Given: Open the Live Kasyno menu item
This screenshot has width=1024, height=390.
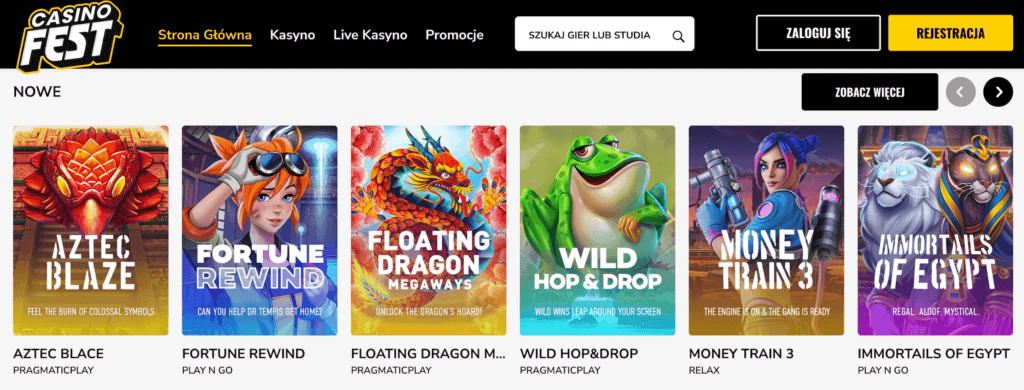Looking at the screenshot, I should point(370,35).
